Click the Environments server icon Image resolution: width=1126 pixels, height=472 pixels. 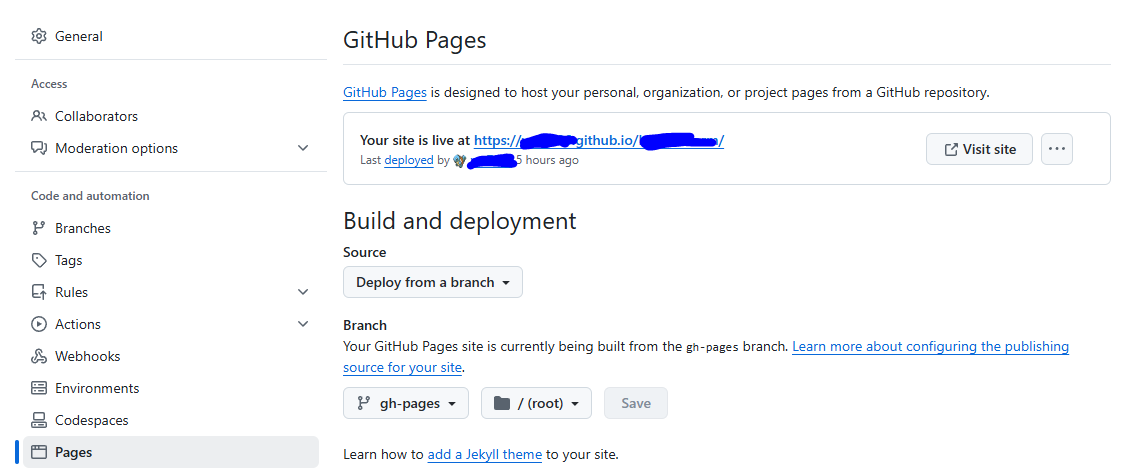pyautogui.click(x=39, y=388)
